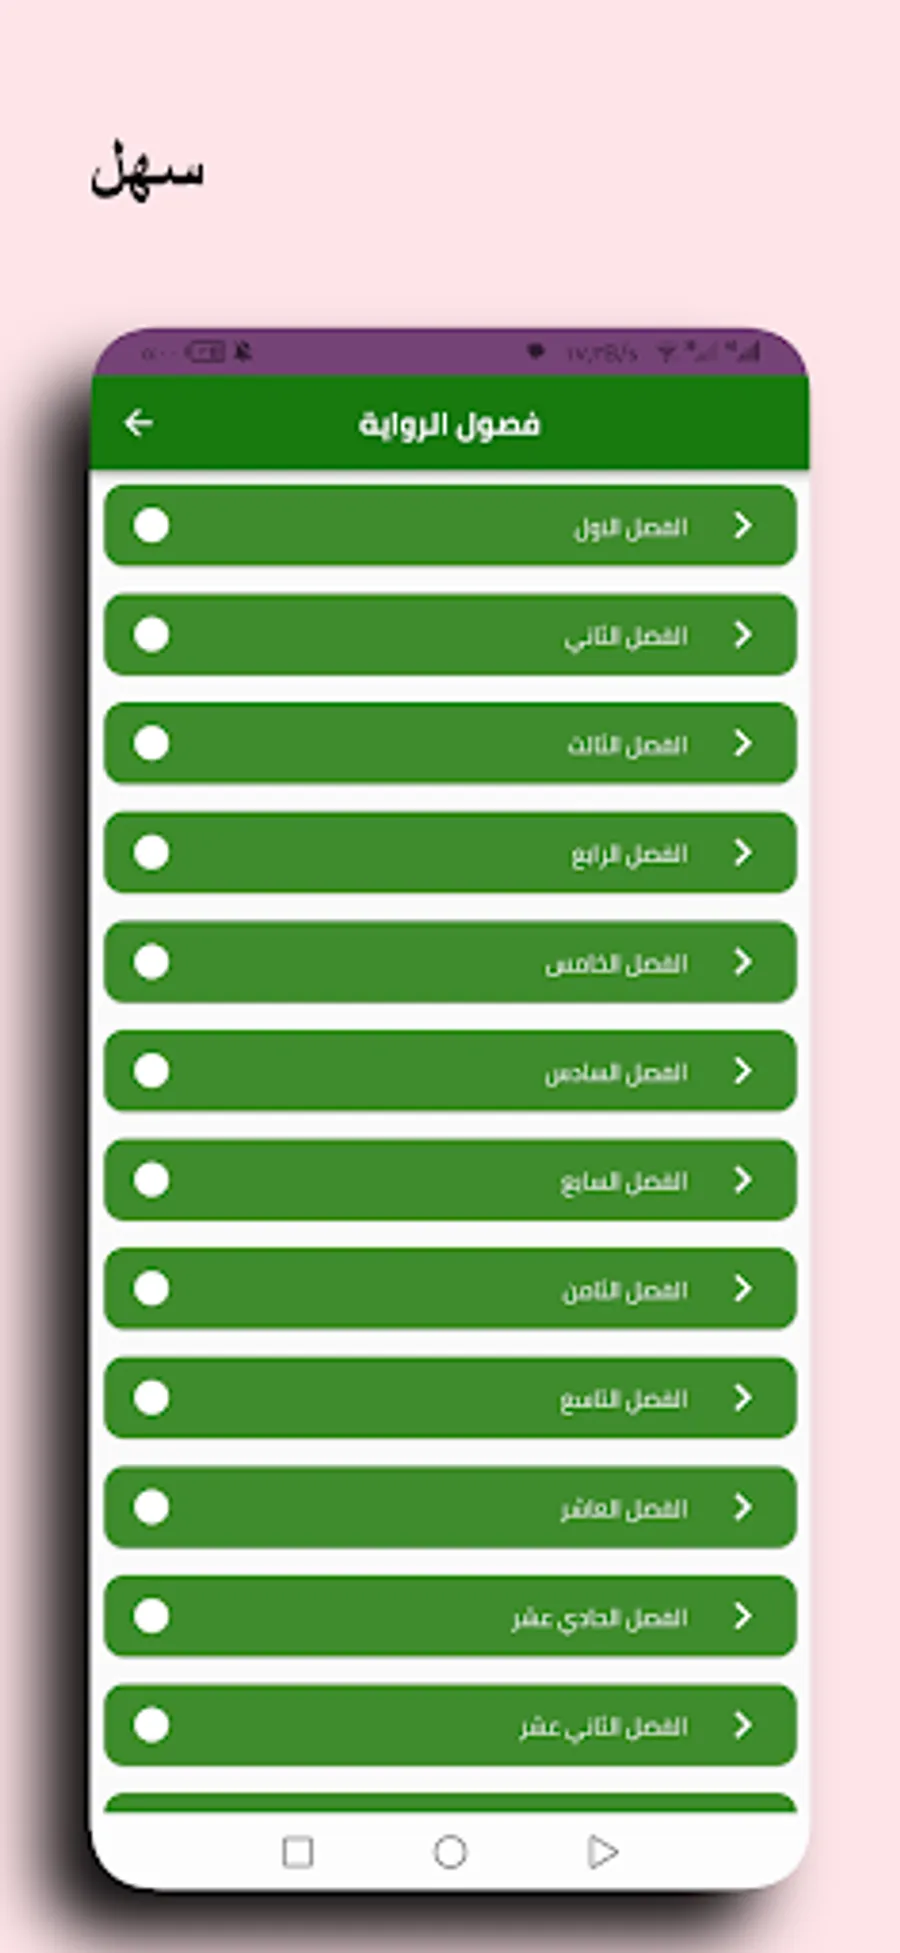Image resolution: width=900 pixels, height=1953 pixels.
Task: Mark the circle beside الفصل السادس
Action: pos(151,1071)
